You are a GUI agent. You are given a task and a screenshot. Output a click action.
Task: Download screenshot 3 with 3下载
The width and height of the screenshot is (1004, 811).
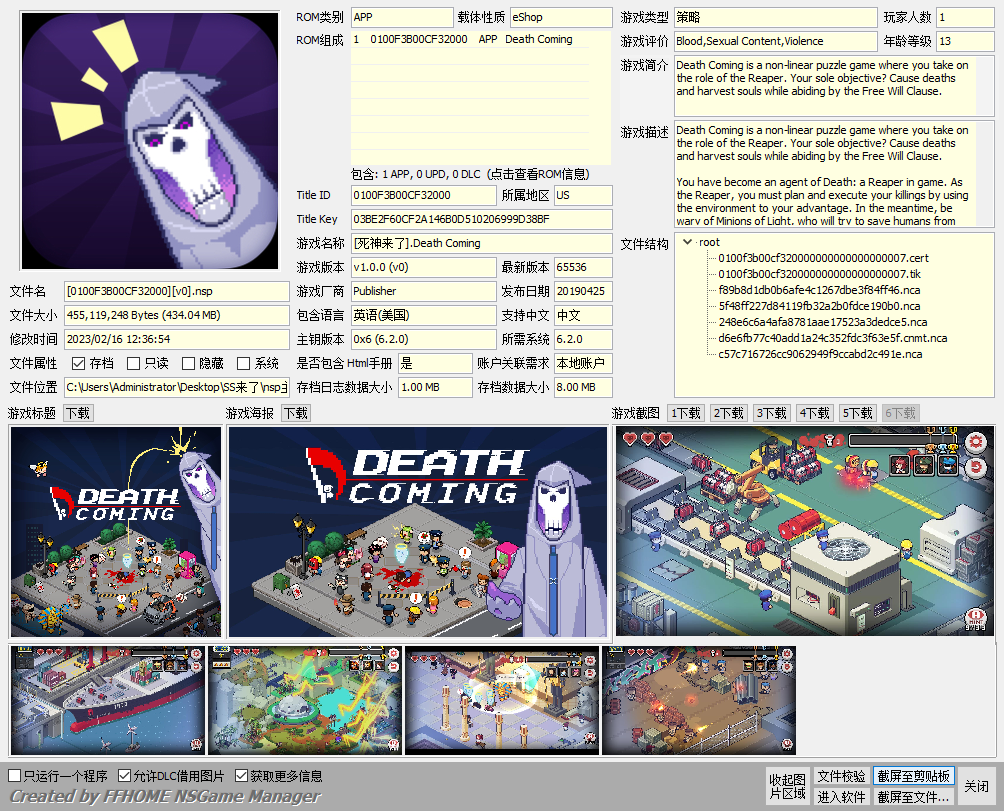tap(772, 414)
